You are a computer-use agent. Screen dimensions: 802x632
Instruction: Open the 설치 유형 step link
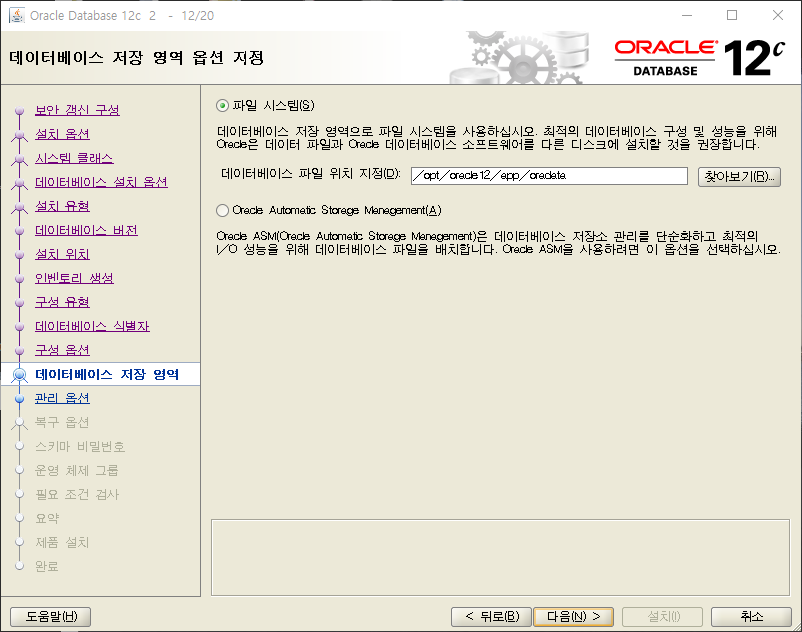pos(62,206)
